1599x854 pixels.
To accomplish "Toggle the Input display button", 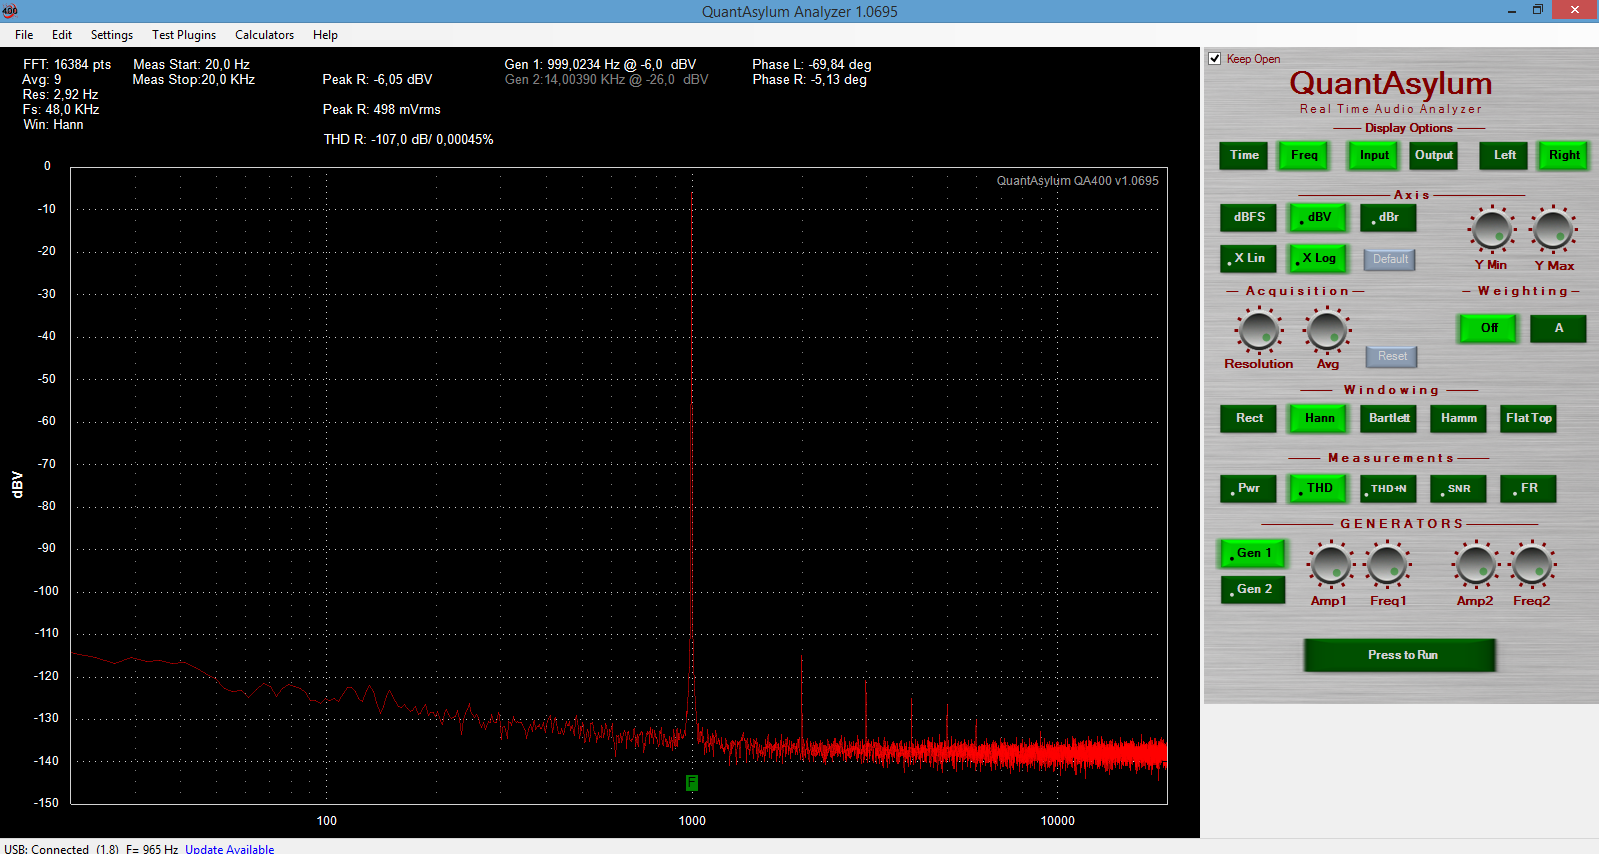I will (1374, 155).
